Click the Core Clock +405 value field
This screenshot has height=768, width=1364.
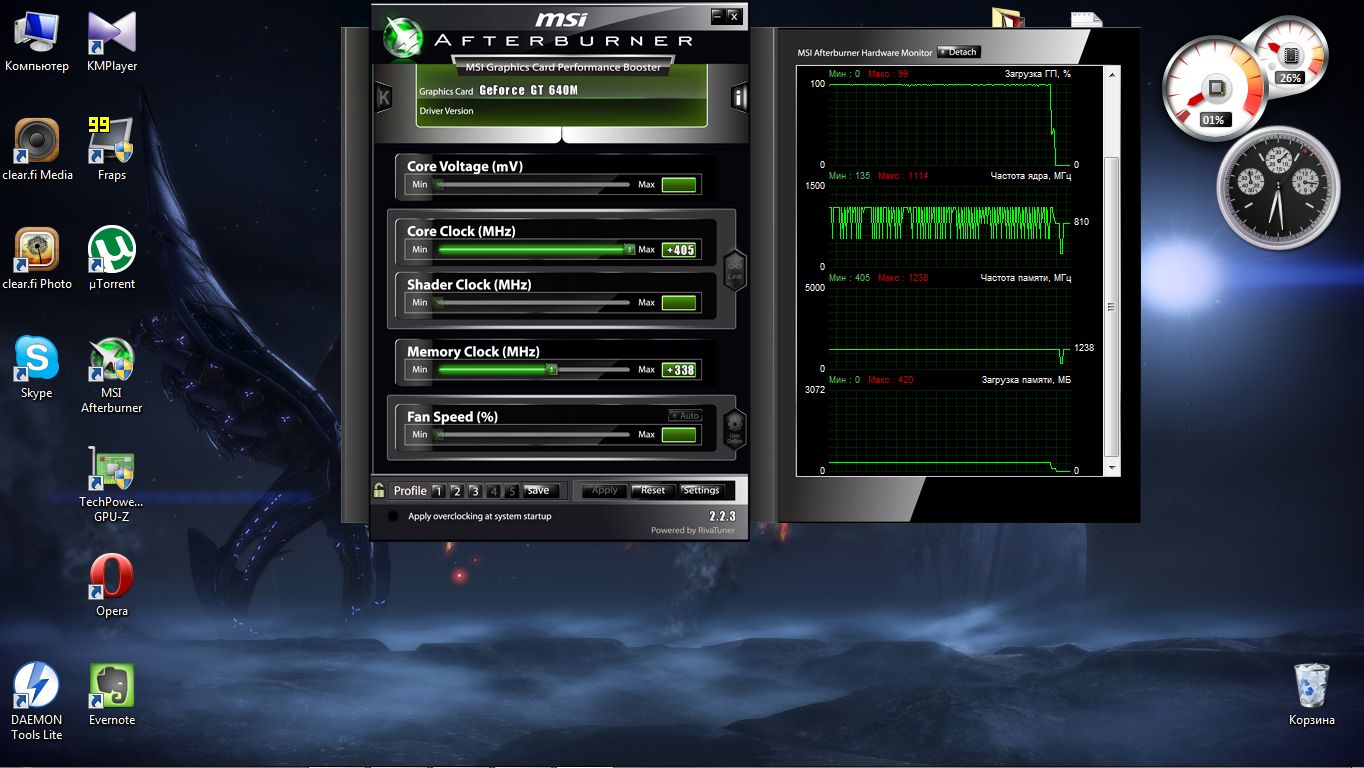coord(679,249)
